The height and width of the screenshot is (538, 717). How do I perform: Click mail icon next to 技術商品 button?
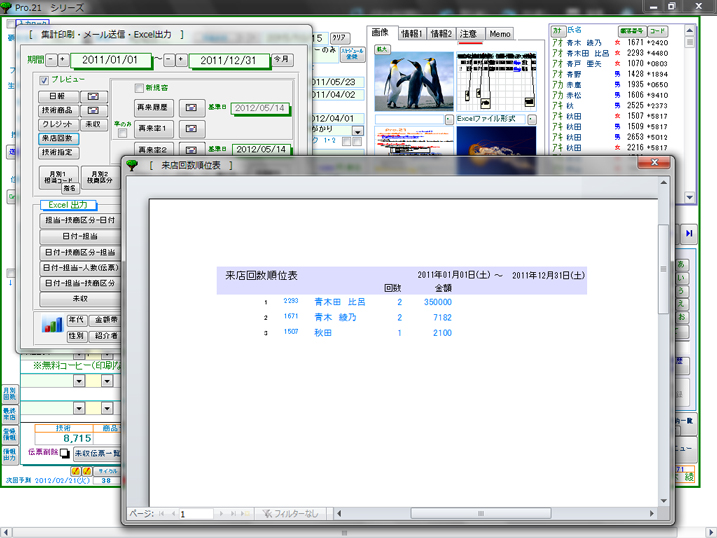[x=93, y=111]
